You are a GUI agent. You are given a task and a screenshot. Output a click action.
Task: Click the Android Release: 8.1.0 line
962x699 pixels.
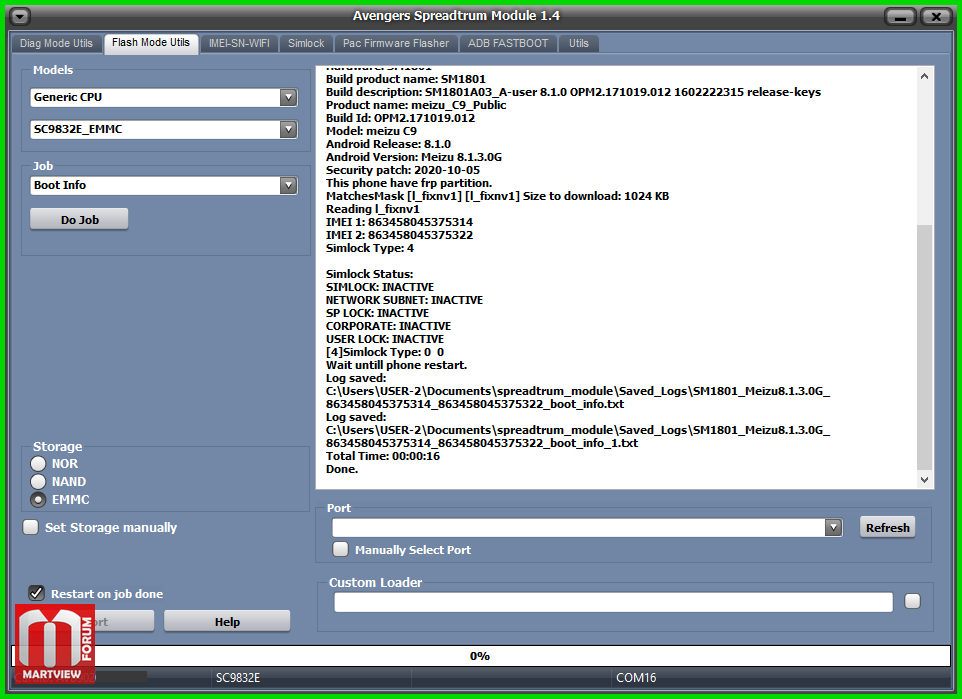pos(388,144)
